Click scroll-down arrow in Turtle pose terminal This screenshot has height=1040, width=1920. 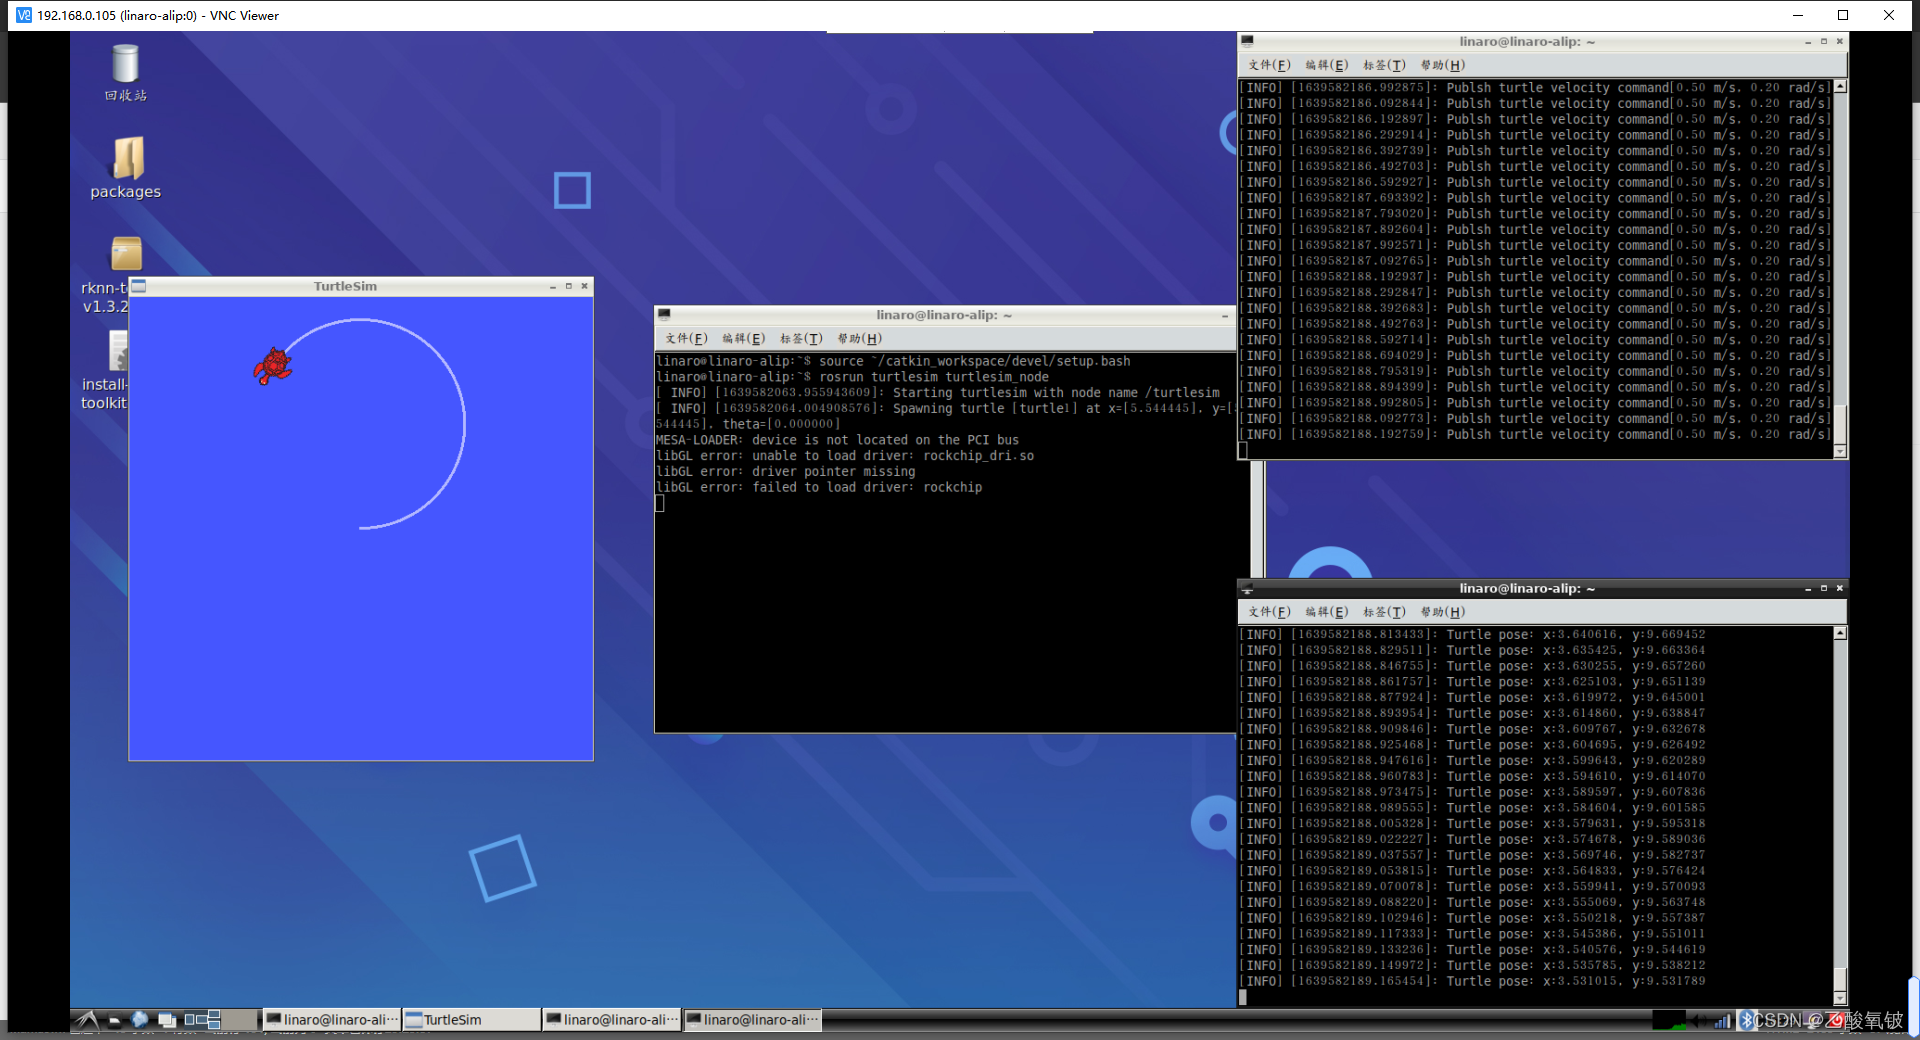[x=1840, y=998]
